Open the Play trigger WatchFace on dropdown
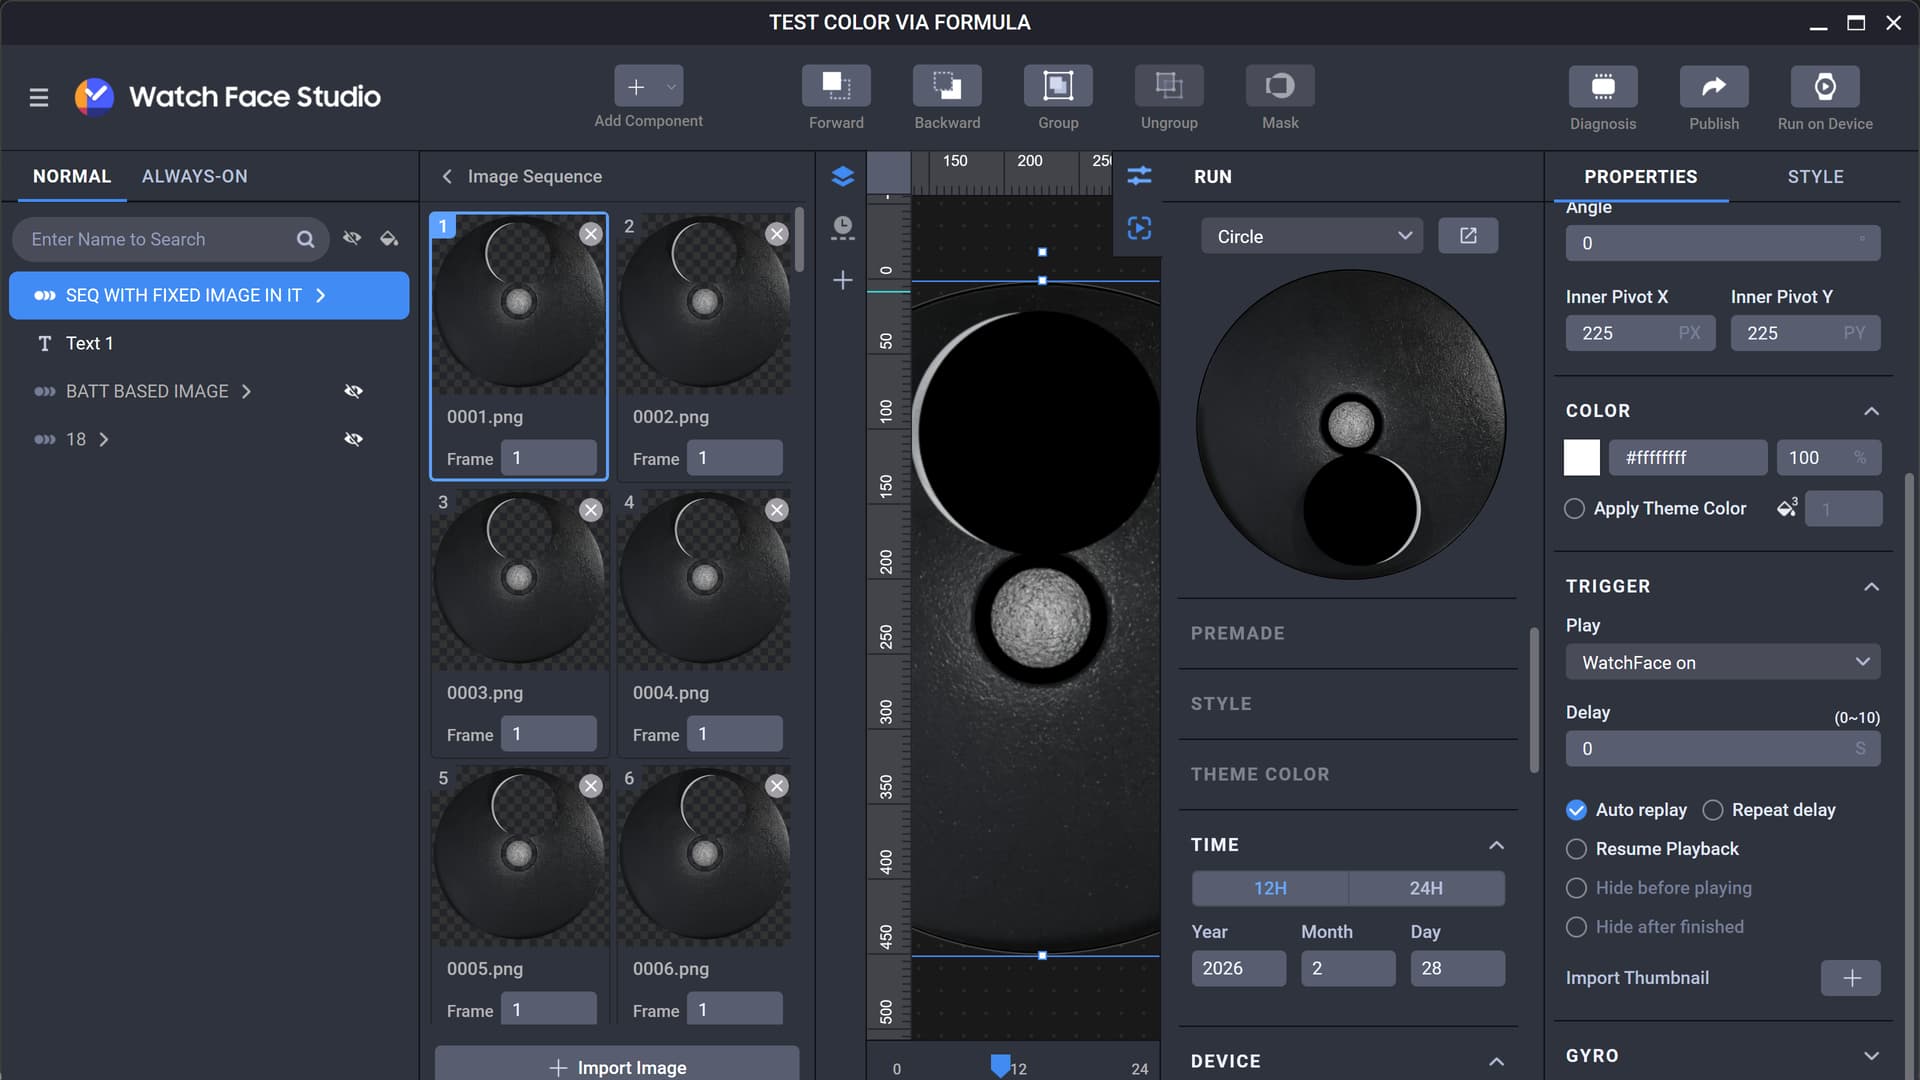The height and width of the screenshot is (1080, 1920). coord(1722,662)
